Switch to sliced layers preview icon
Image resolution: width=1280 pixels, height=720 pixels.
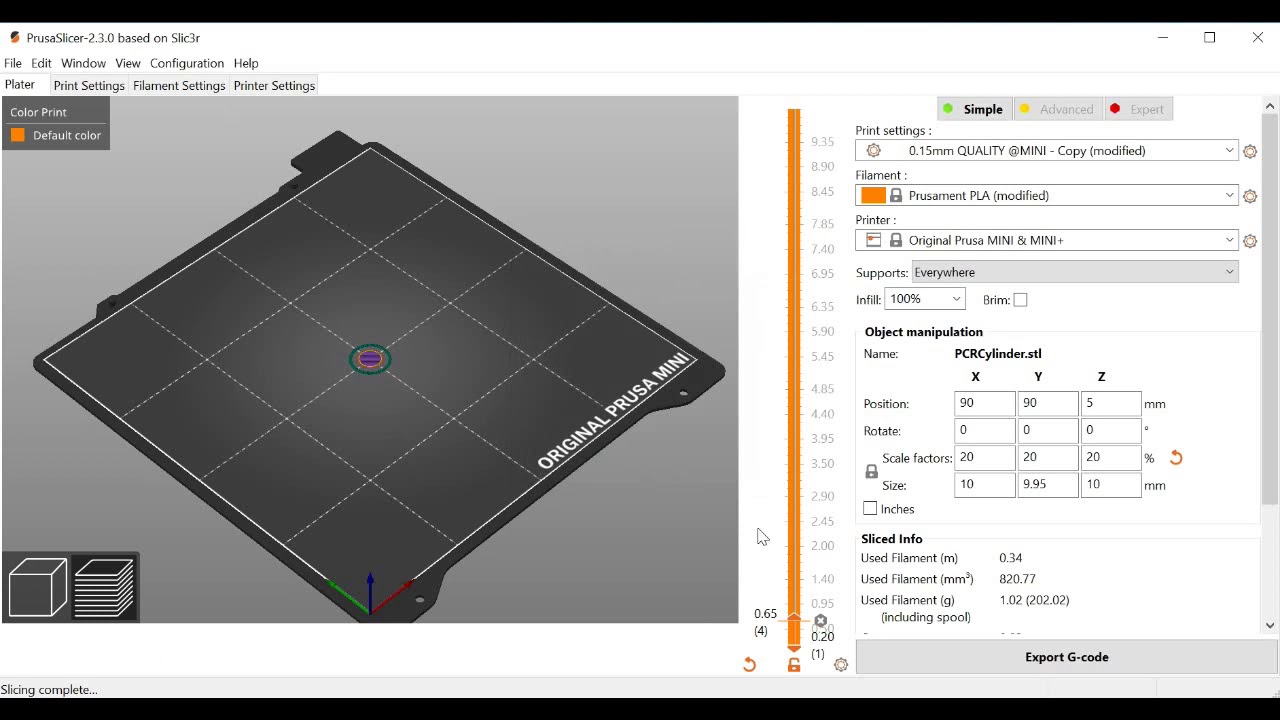coord(105,588)
